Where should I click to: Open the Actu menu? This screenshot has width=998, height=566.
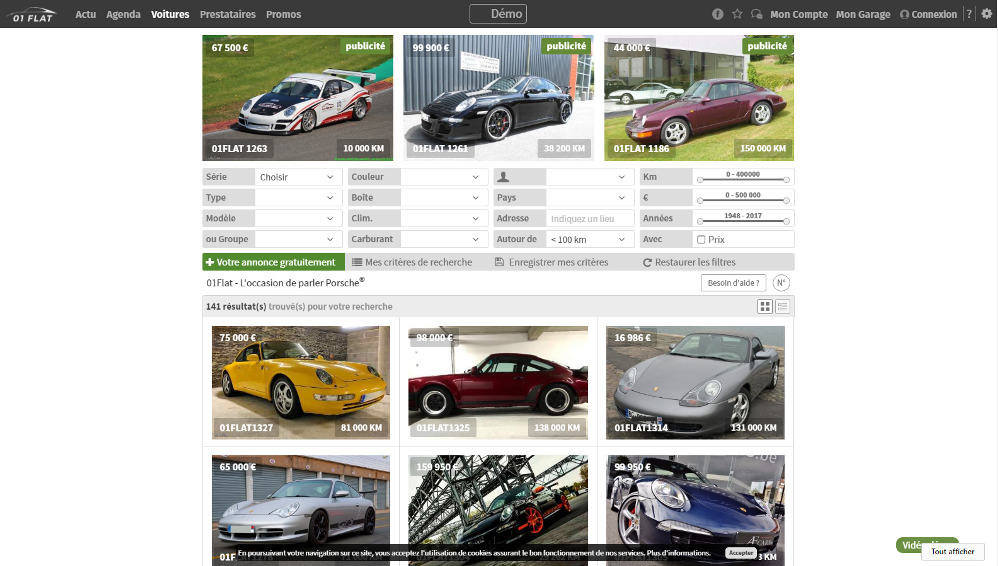tap(85, 14)
